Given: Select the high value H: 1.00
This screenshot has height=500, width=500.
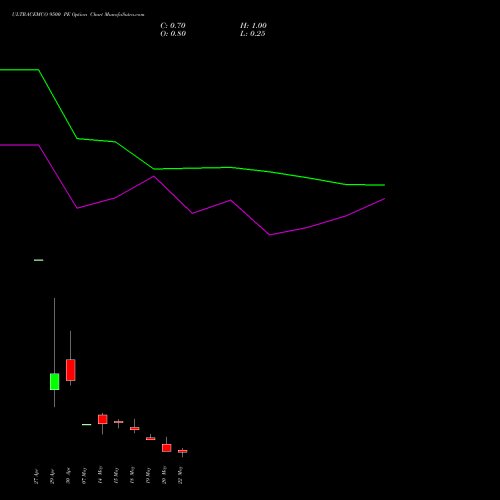Looking at the screenshot, I should pos(253,26).
